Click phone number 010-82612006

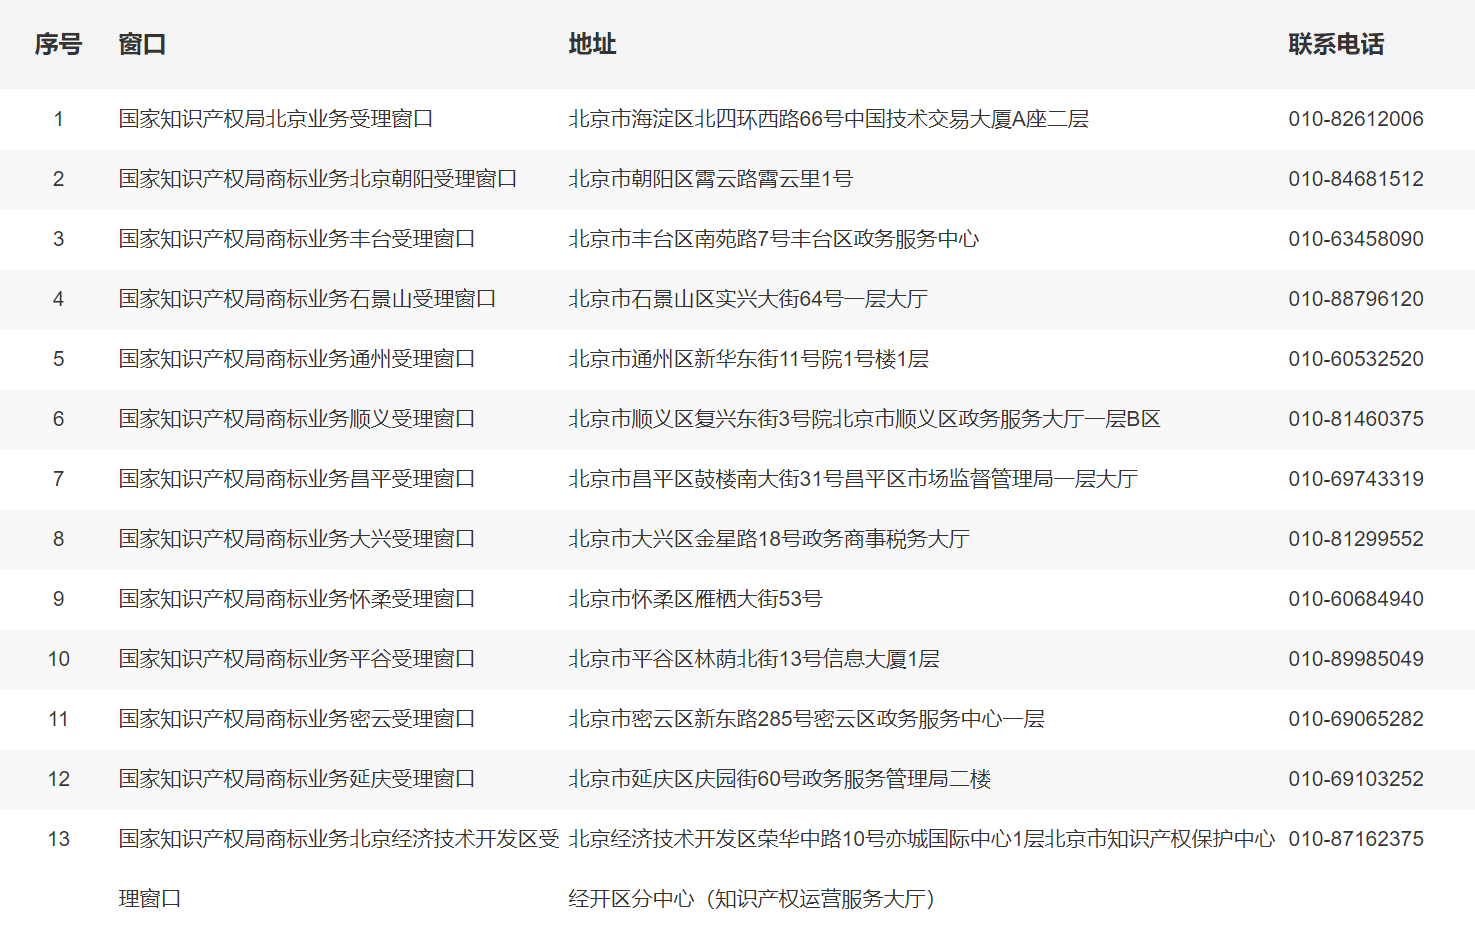tap(1356, 119)
